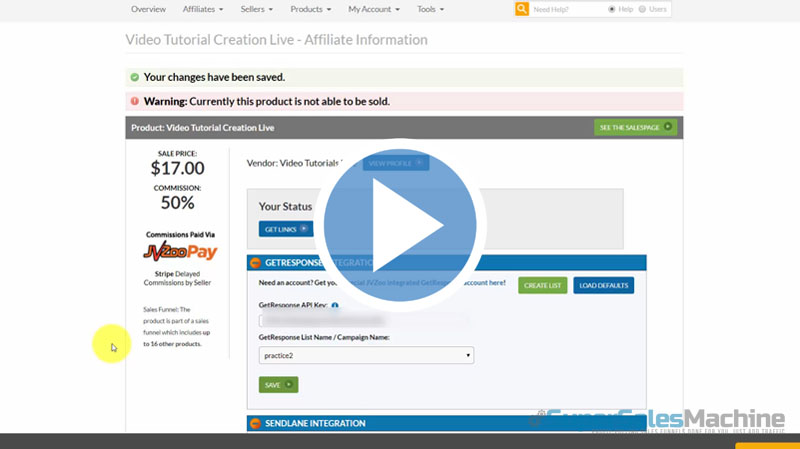Open the GetResponse campaign name dropdown
This screenshot has width=800, height=449.
366,355
